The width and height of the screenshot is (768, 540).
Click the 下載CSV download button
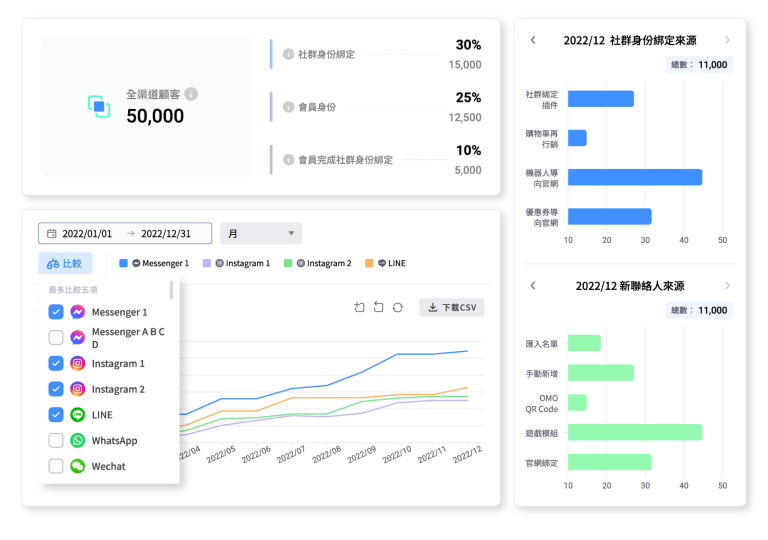coord(451,307)
